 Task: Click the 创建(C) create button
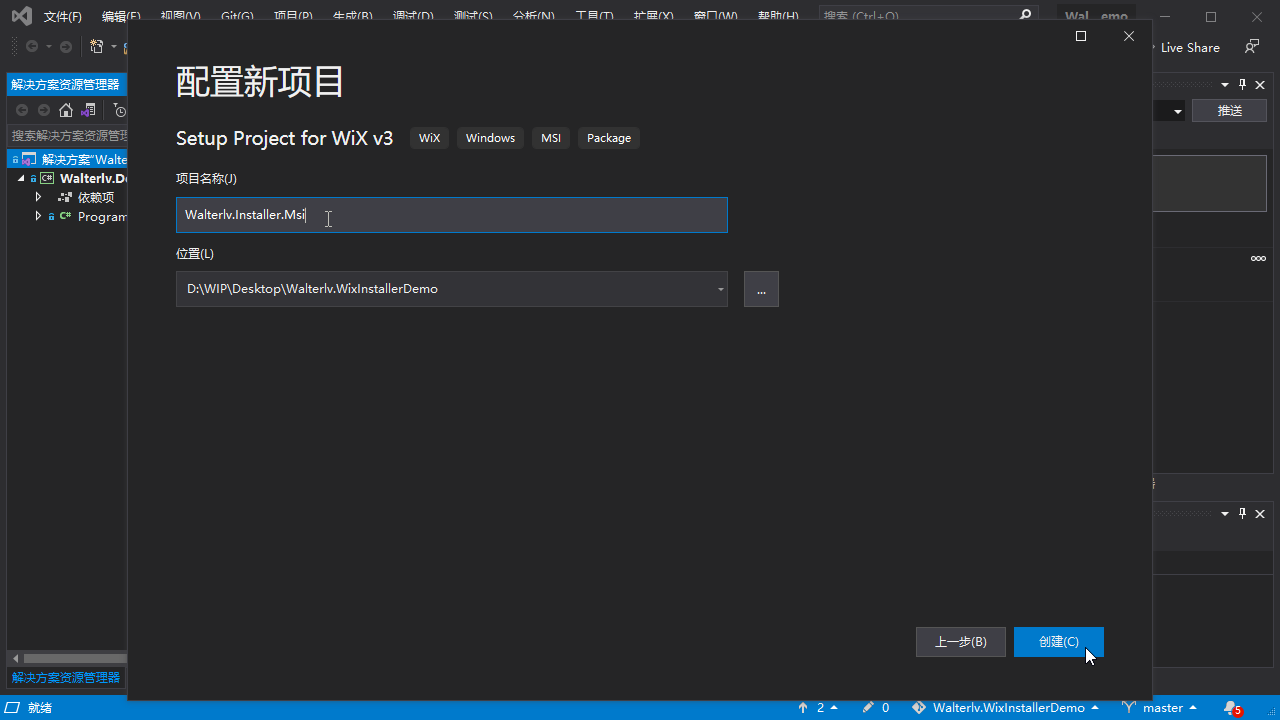click(1058, 642)
